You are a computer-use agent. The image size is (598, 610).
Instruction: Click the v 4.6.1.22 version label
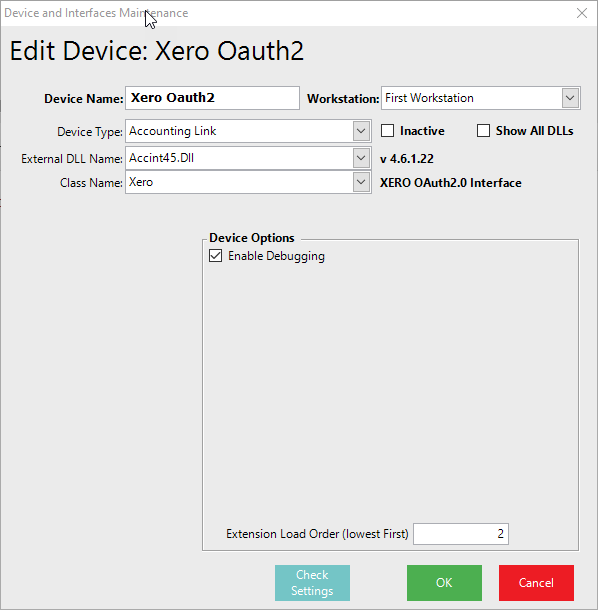click(x=407, y=159)
